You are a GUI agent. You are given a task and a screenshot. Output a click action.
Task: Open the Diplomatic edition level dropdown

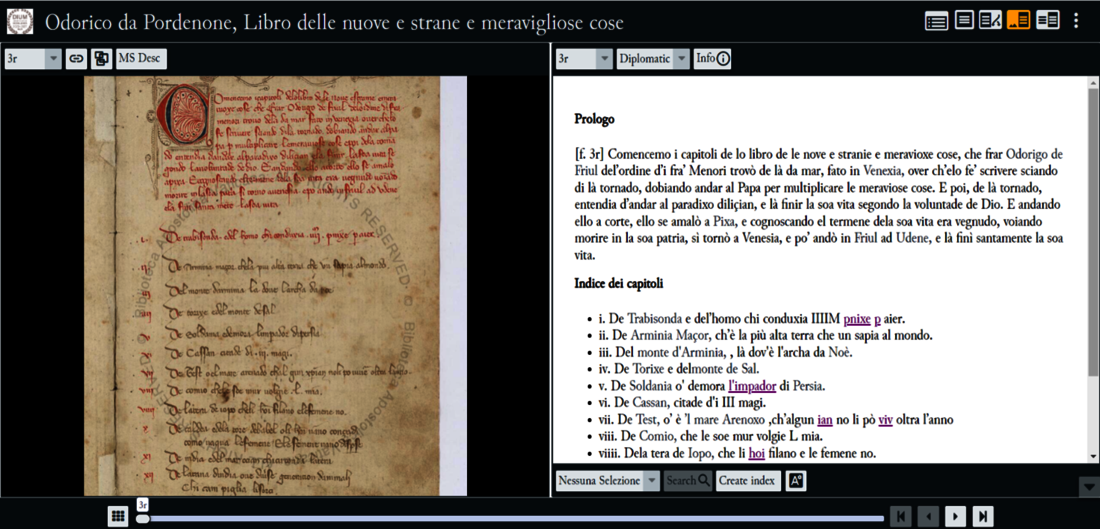pyautogui.click(x=653, y=59)
